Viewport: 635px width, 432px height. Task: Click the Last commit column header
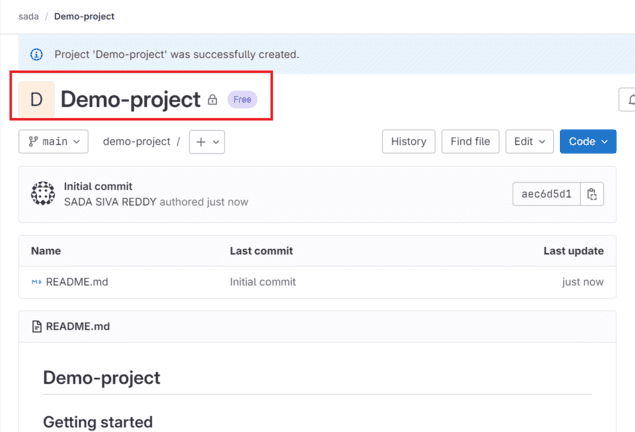[261, 251]
